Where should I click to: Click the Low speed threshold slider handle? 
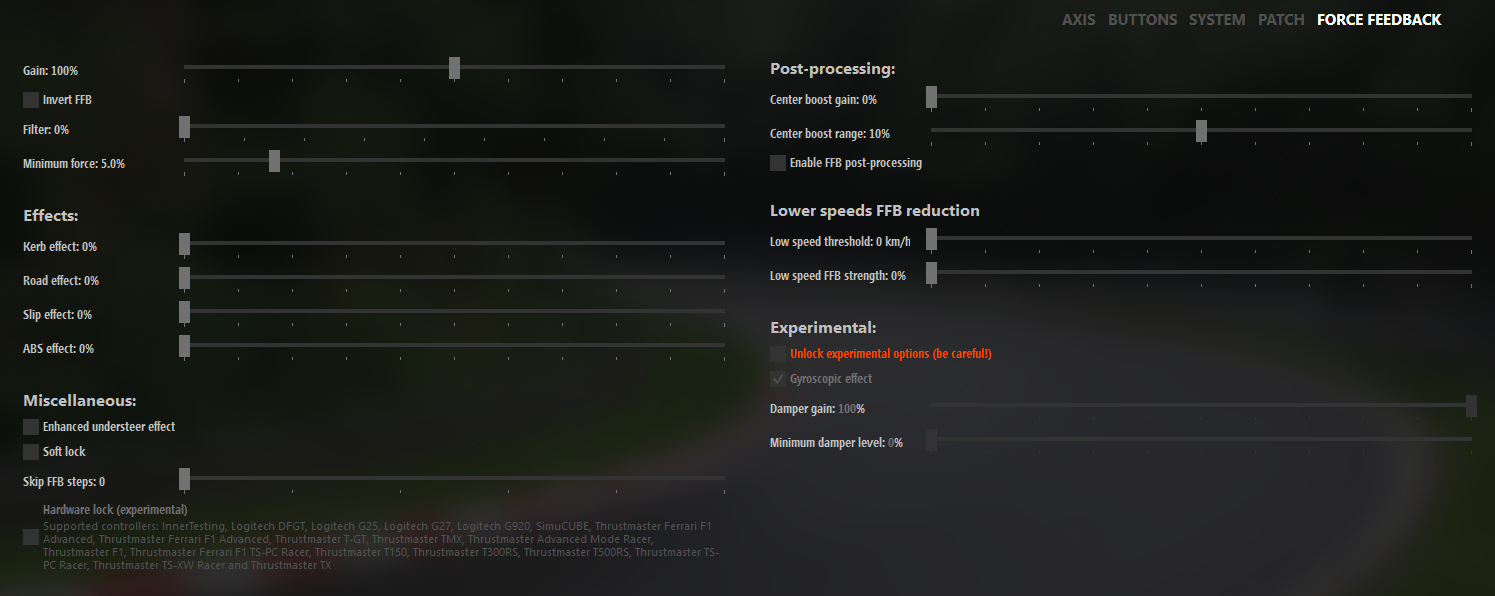pos(931,239)
